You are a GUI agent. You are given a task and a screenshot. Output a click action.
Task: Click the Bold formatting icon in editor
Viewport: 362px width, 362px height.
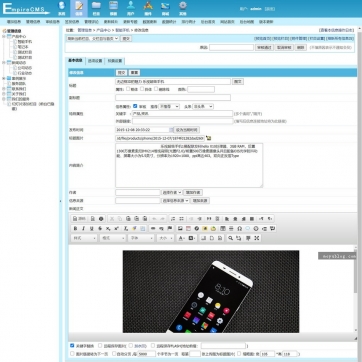click(75, 228)
